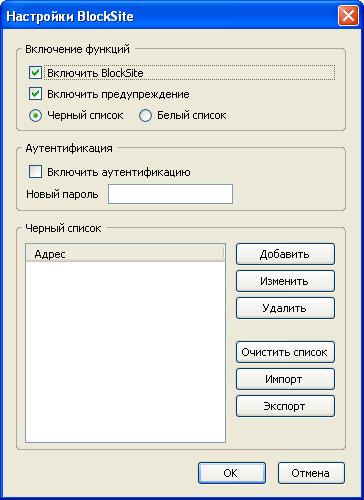Toggle the "Включить предупреждение" checkbox

(x=35, y=94)
